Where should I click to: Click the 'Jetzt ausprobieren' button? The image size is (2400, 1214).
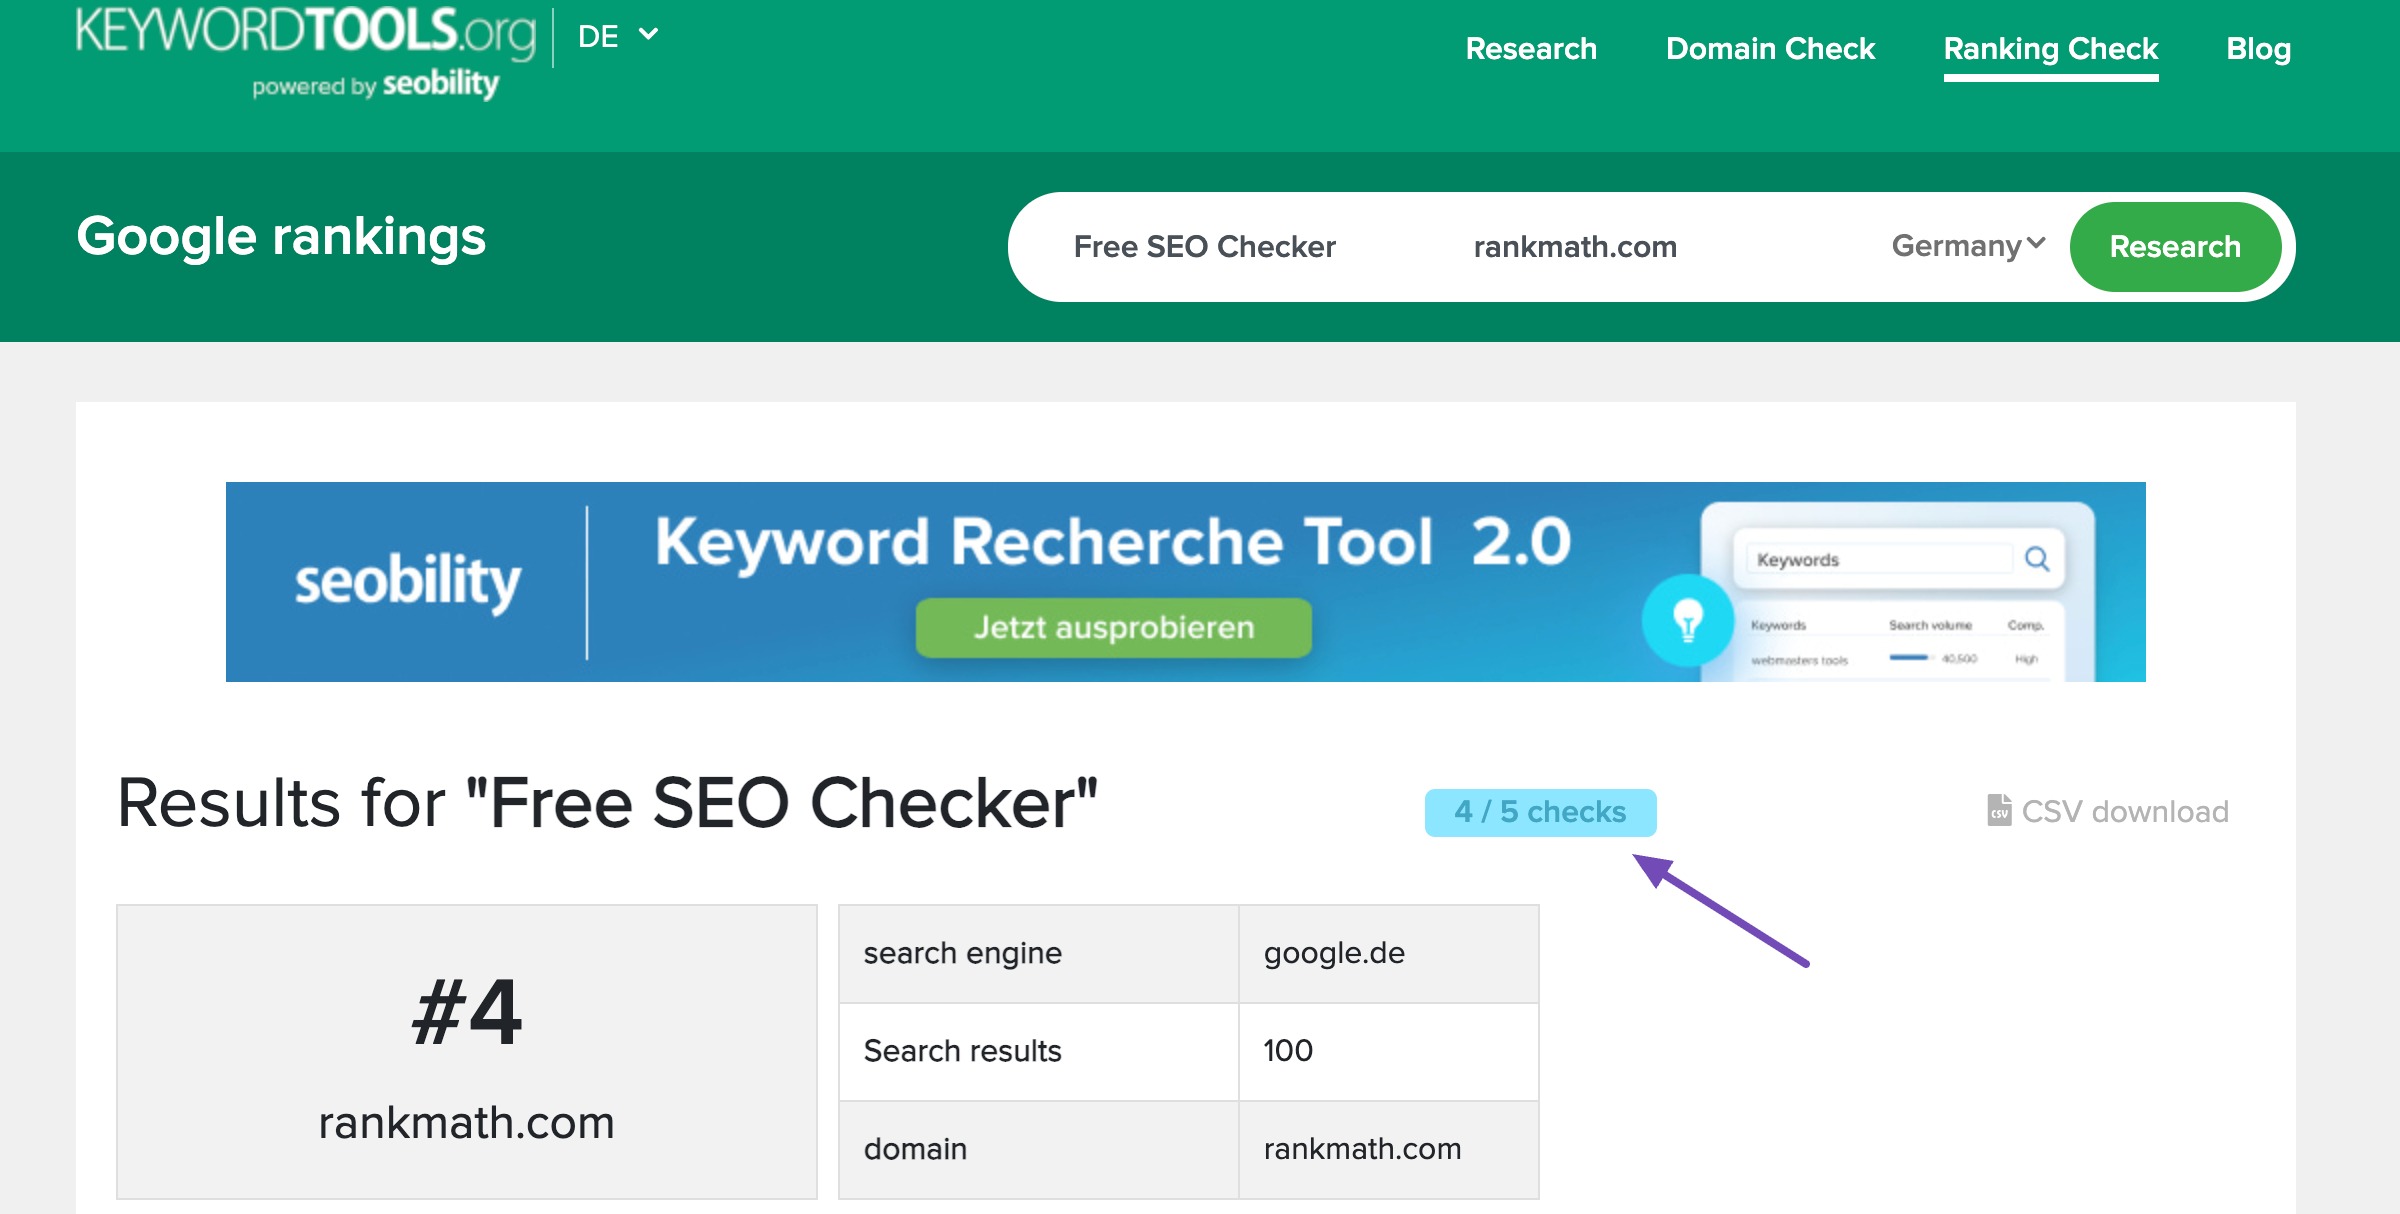[1113, 627]
